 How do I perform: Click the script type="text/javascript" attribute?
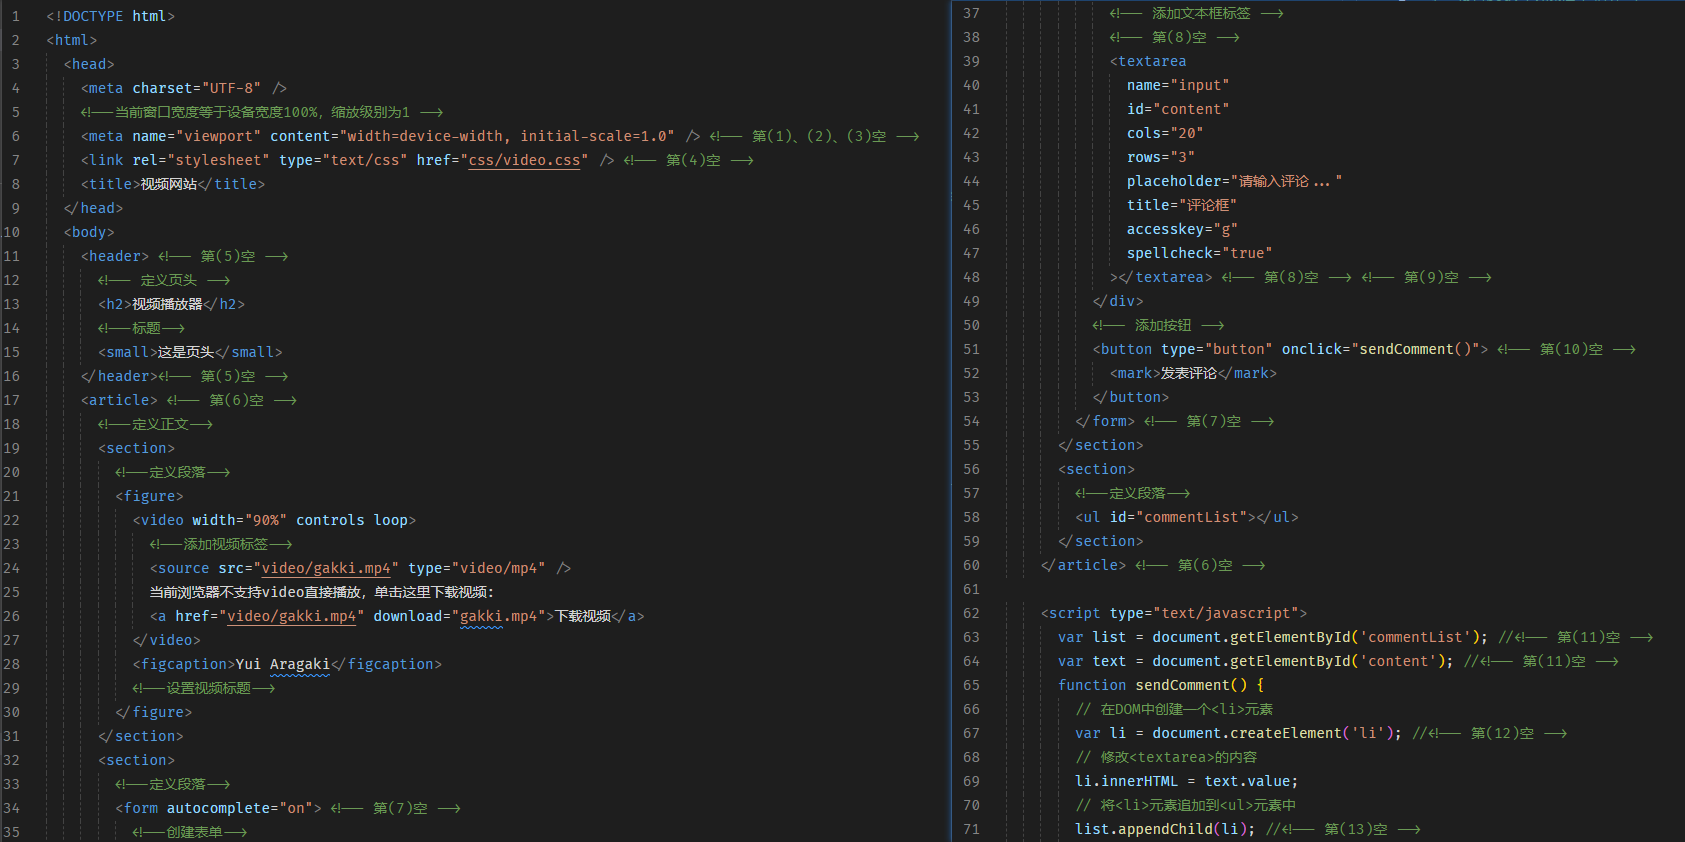click(1204, 613)
